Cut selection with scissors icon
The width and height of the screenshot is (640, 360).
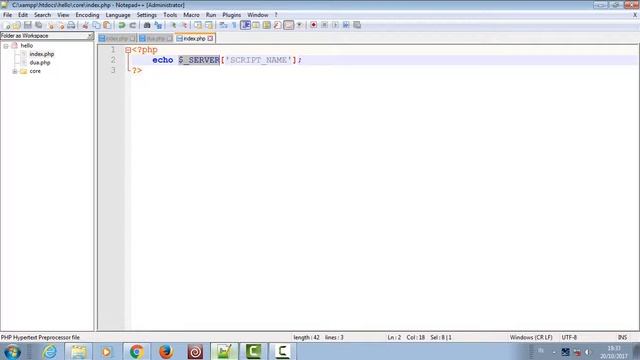click(x=85, y=25)
